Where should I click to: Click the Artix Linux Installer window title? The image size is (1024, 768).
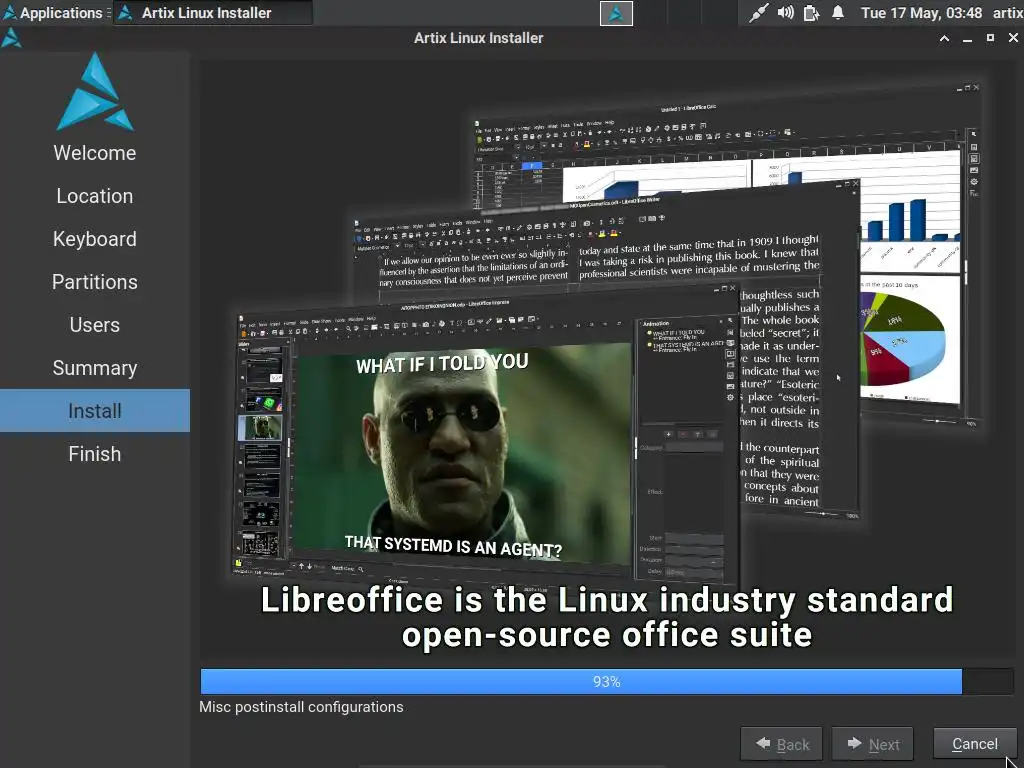pos(479,38)
